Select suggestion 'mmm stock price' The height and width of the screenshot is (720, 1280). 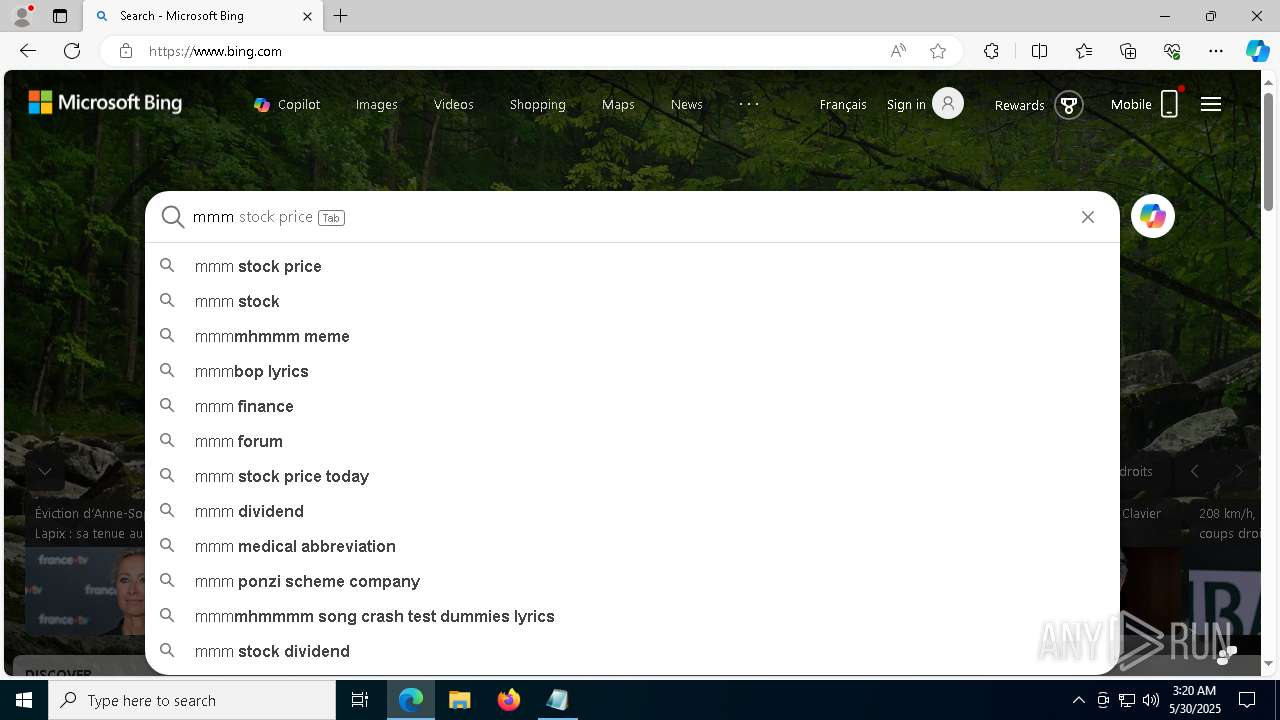pos(632,266)
